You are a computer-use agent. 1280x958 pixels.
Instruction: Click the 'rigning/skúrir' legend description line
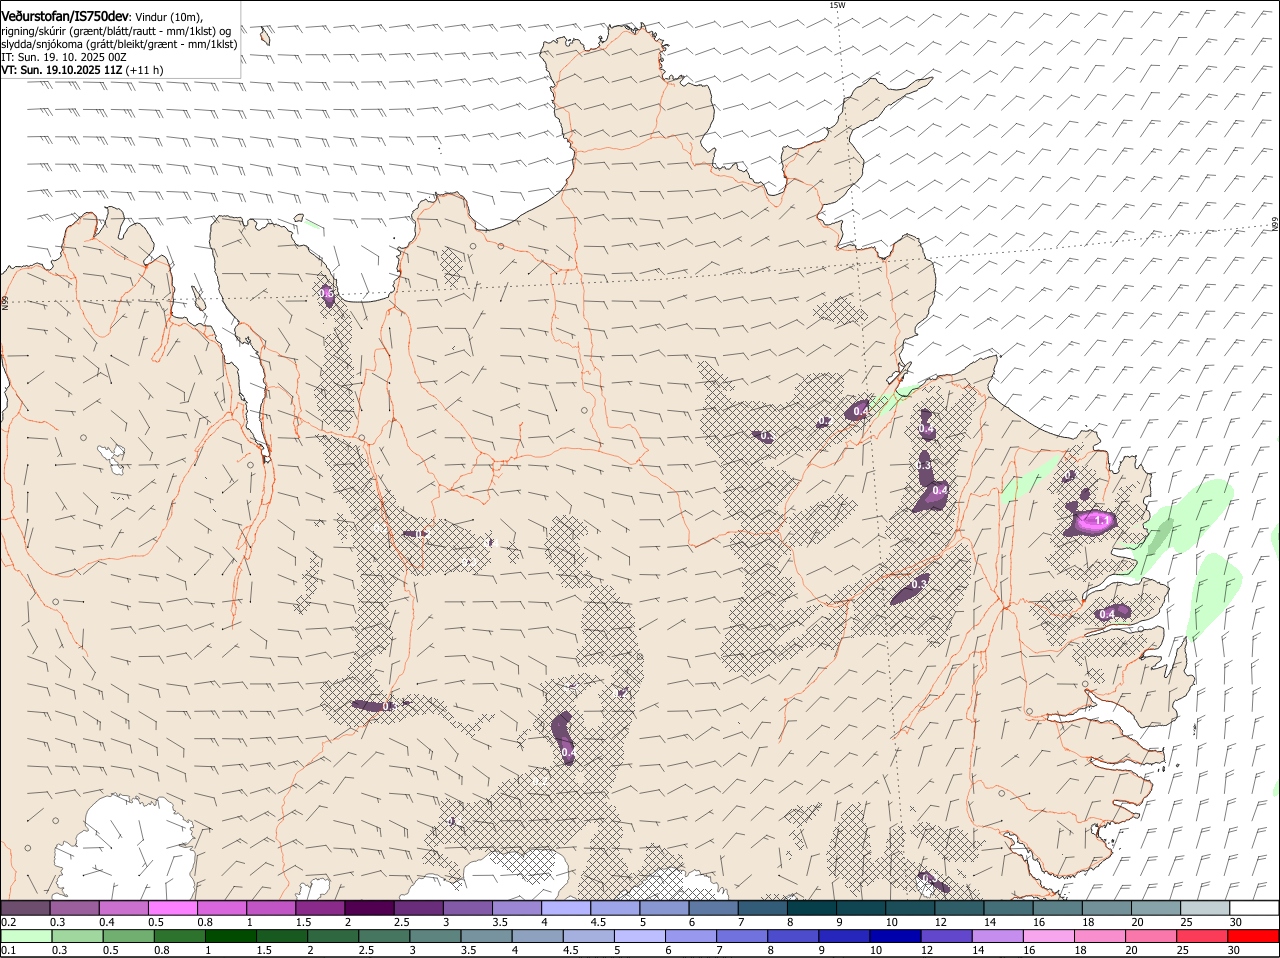(116, 30)
